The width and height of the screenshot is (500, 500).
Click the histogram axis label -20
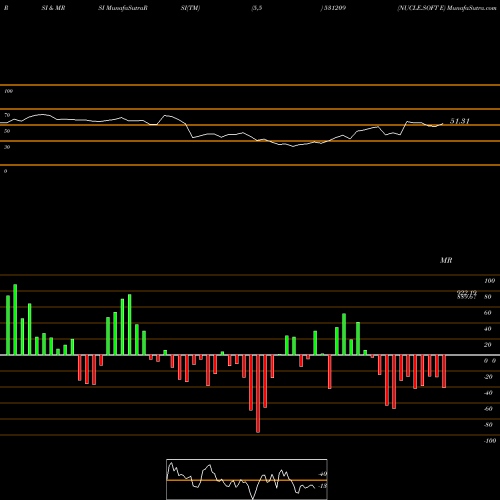pos(488,377)
